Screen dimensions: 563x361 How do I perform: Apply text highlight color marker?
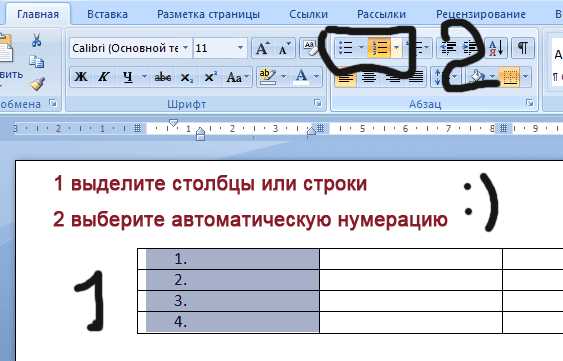[x=267, y=76]
